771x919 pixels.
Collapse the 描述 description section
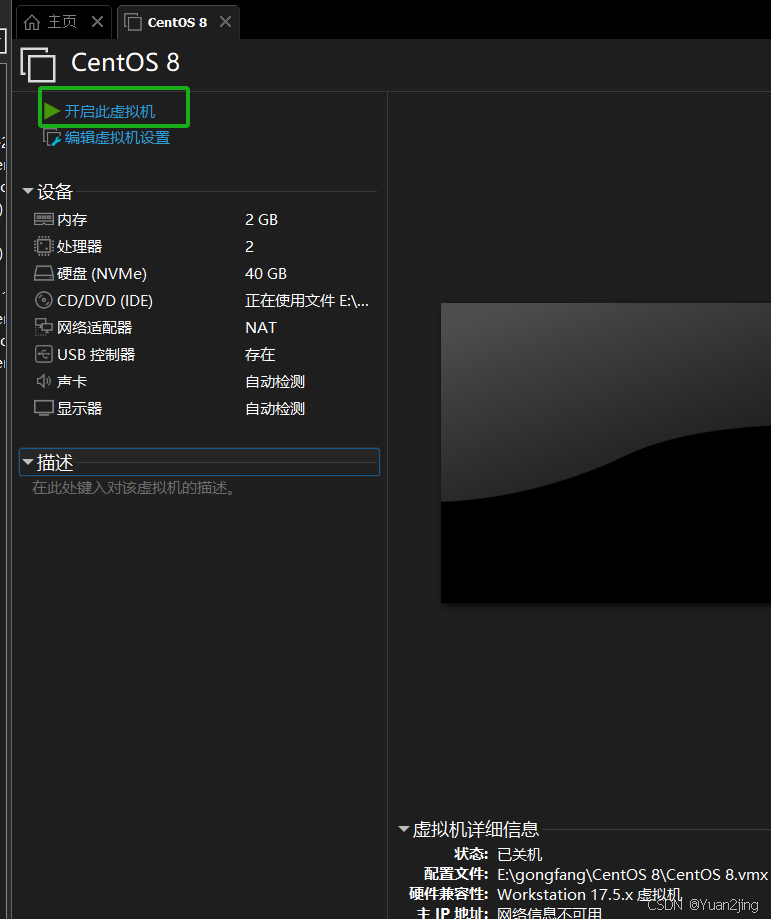pos(28,462)
